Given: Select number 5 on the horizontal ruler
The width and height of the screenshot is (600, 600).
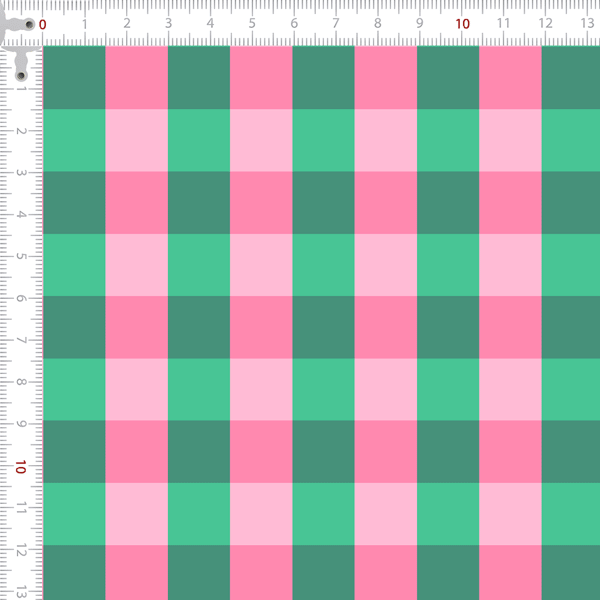Looking at the screenshot, I should coord(252,24).
